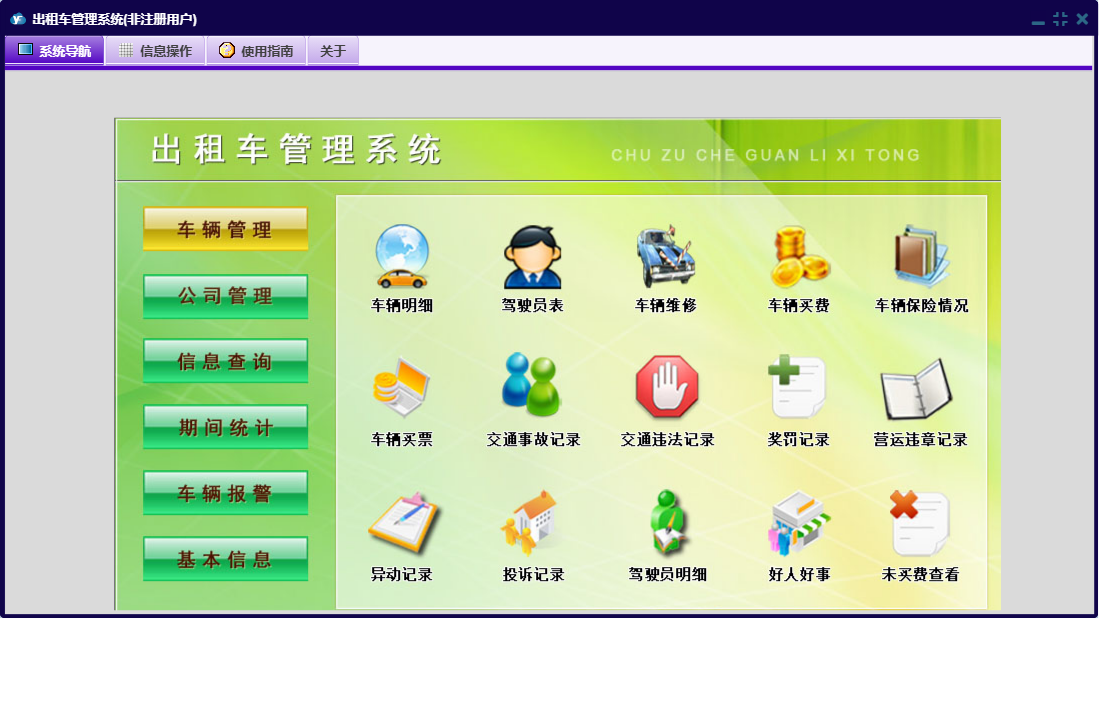Switch to the 系统导航 tab
The width and height of the screenshot is (1099, 723).
click(55, 50)
